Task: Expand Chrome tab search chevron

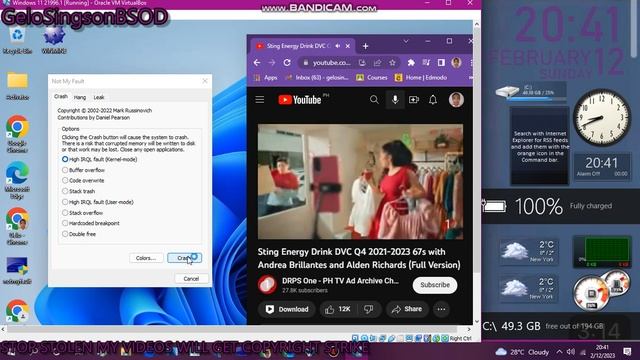Action: (x=406, y=41)
